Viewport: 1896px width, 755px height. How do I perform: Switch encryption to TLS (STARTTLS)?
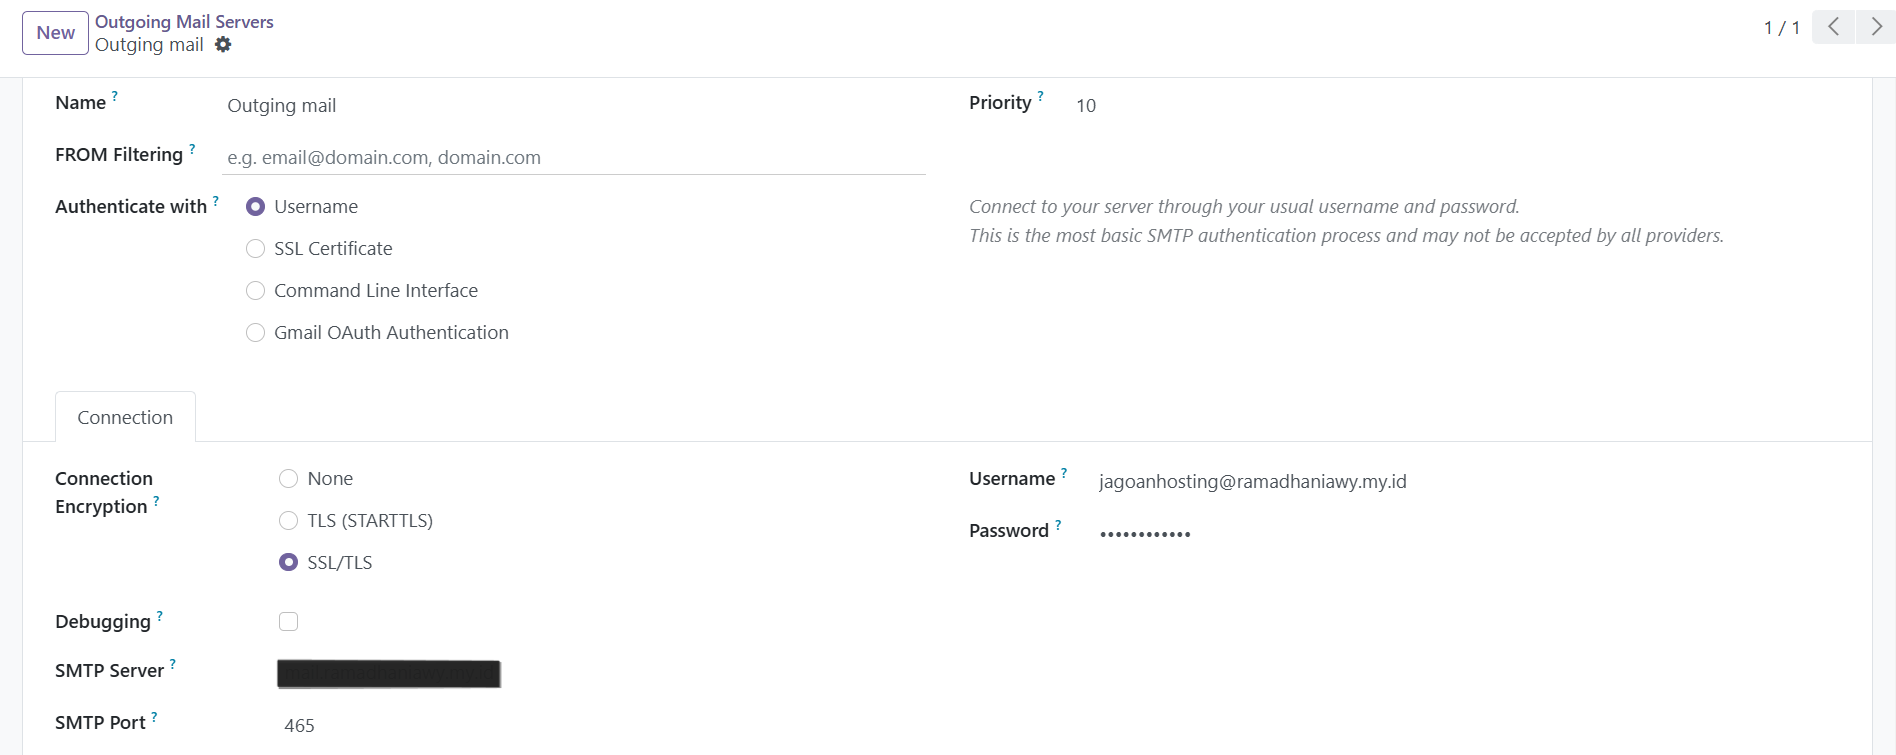(x=288, y=520)
